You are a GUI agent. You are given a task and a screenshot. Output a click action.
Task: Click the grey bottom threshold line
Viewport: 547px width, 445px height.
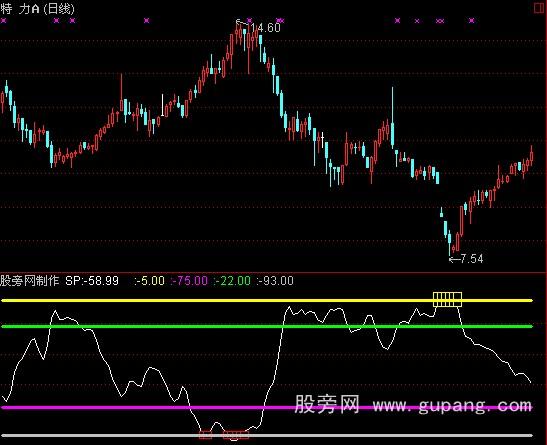[x=267, y=436]
